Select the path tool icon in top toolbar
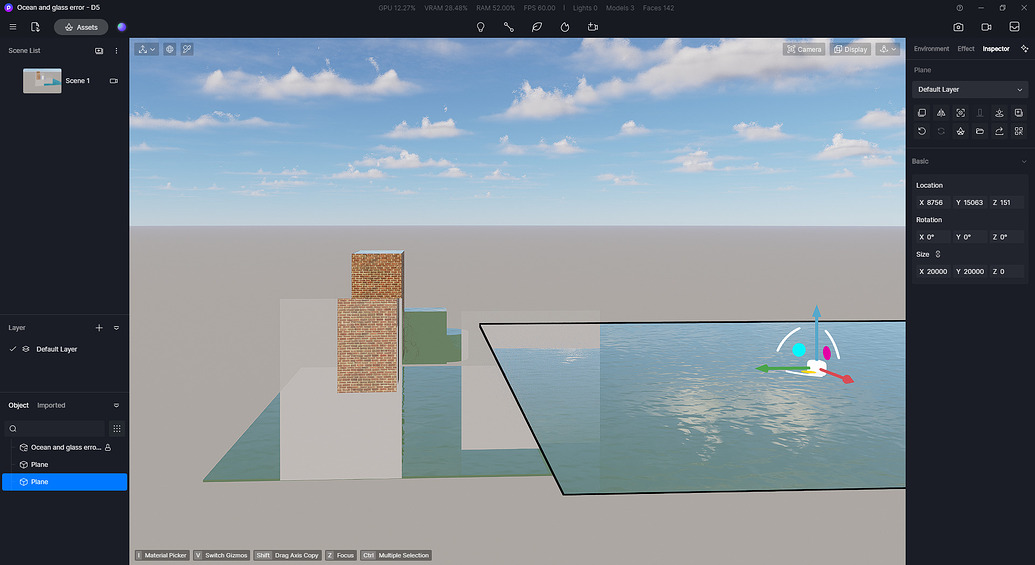 (509, 27)
